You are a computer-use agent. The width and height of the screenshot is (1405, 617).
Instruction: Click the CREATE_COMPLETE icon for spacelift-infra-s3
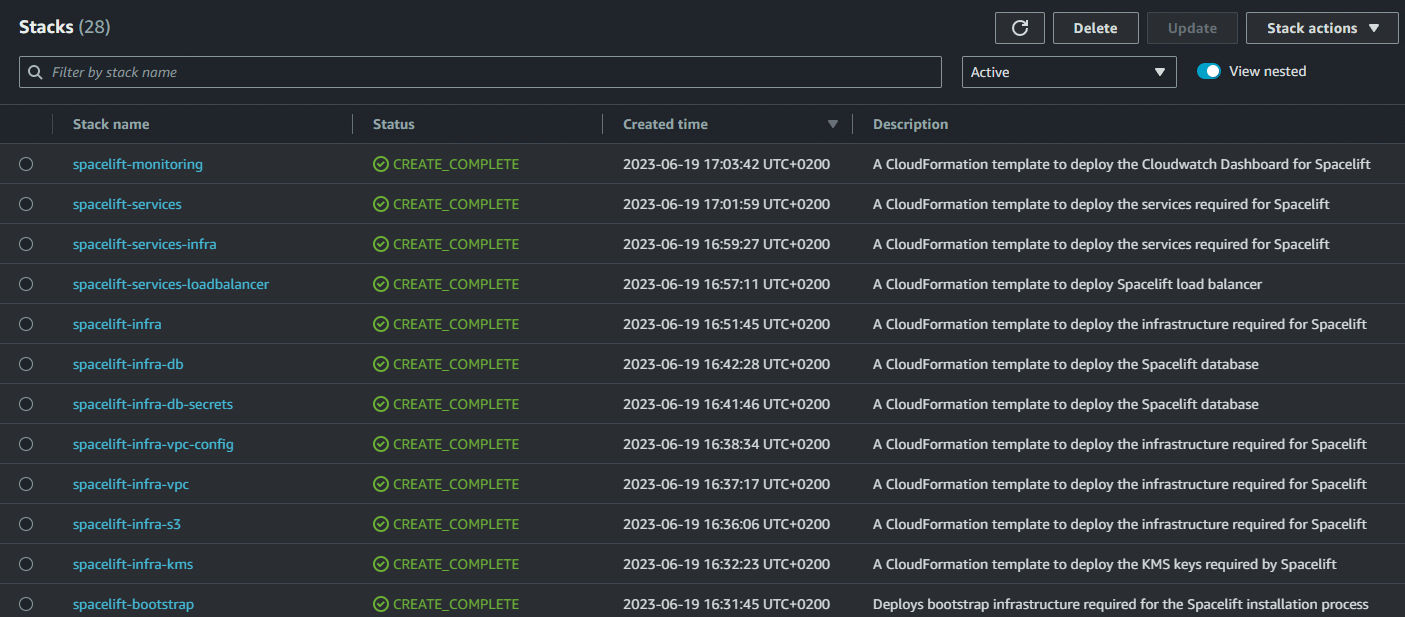tap(380, 523)
